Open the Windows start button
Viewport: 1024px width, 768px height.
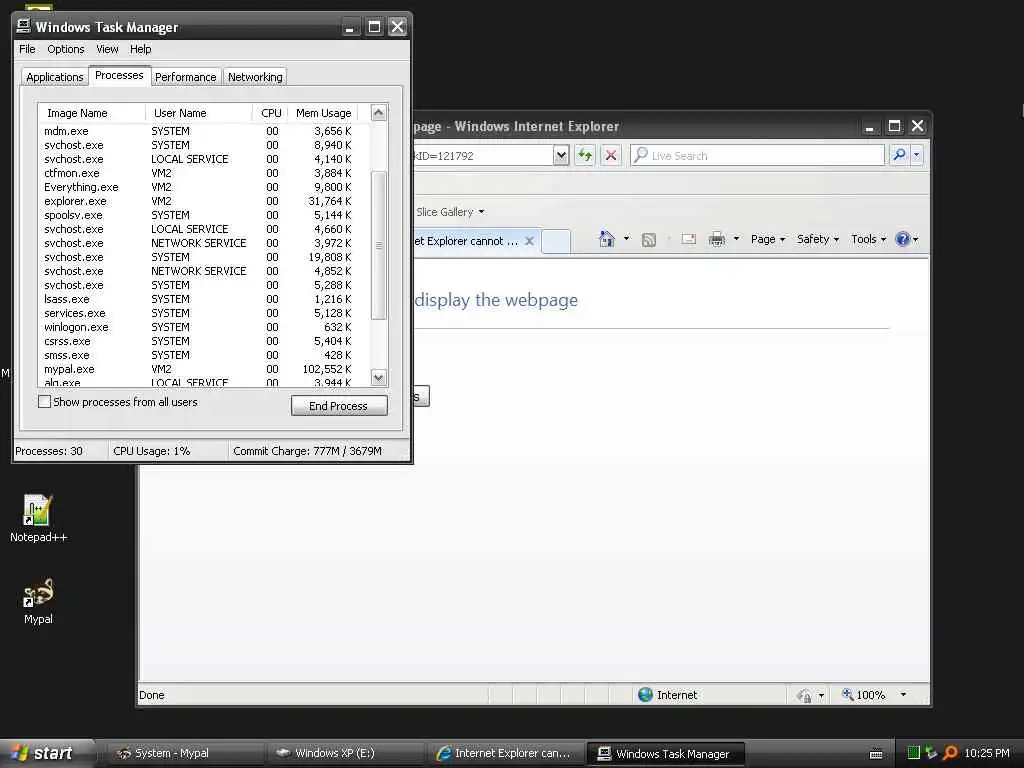(43, 753)
